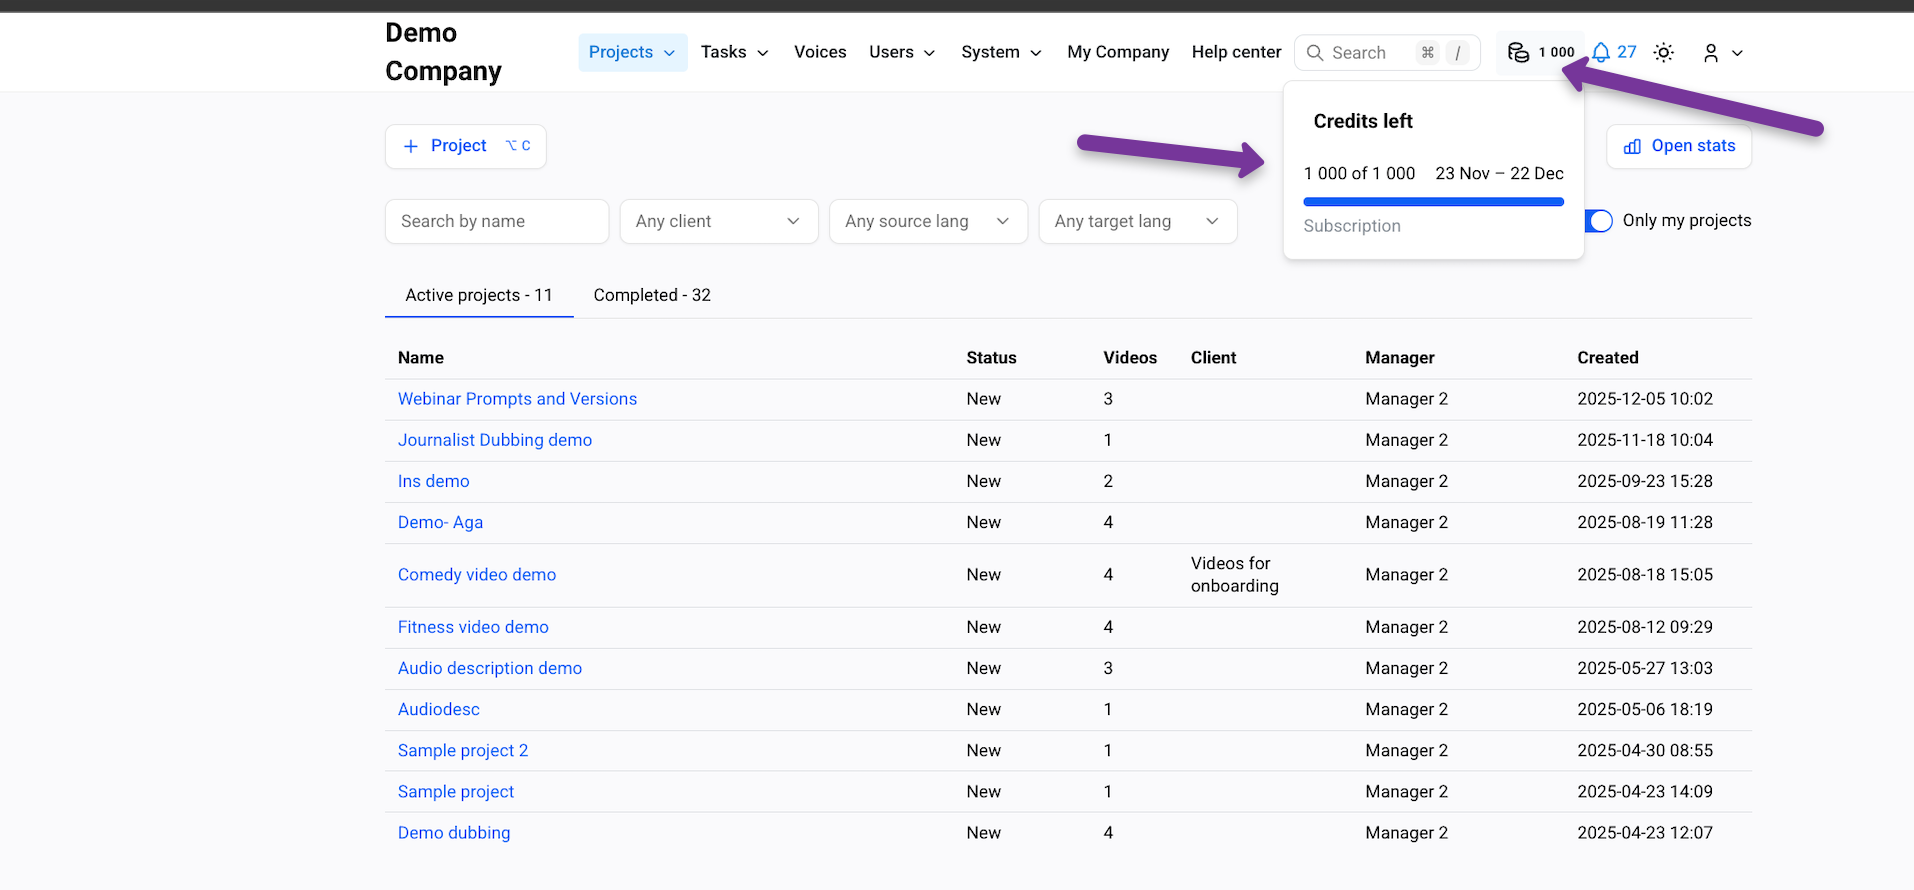Open Webinar Prompts and Versions project
The width and height of the screenshot is (1914, 890).
(517, 399)
